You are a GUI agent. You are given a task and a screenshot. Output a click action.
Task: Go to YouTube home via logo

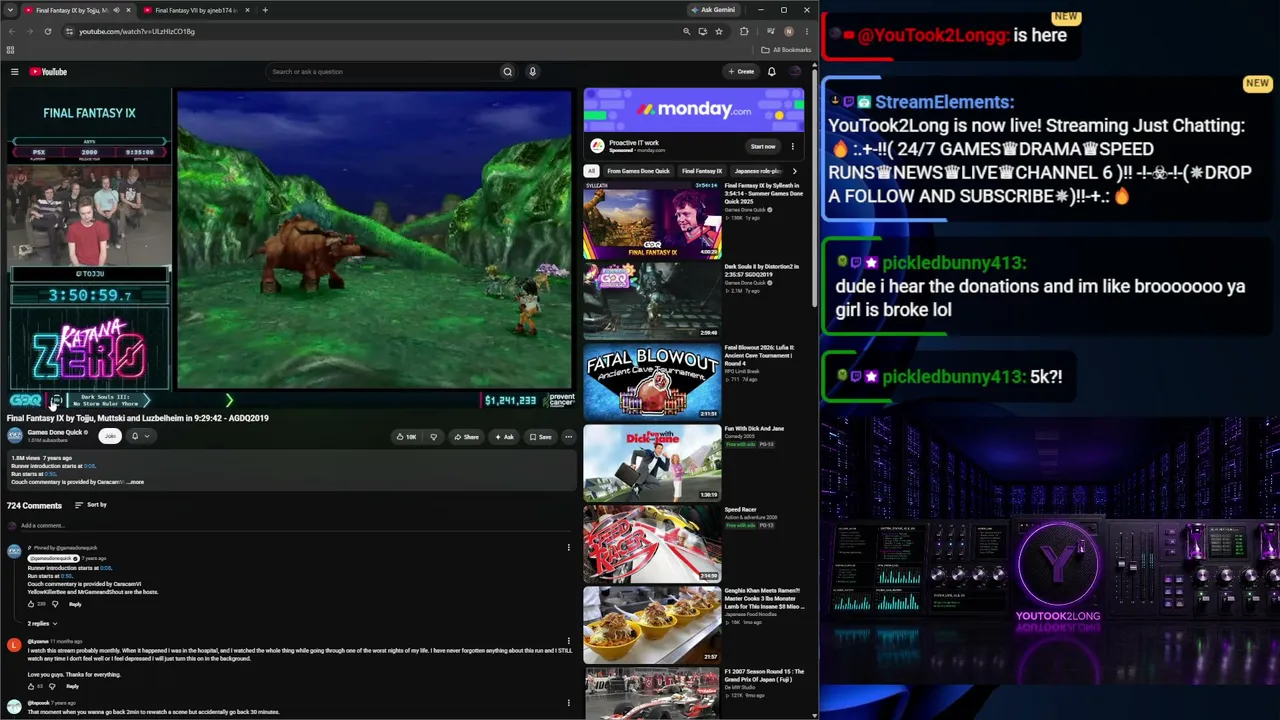click(48, 72)
